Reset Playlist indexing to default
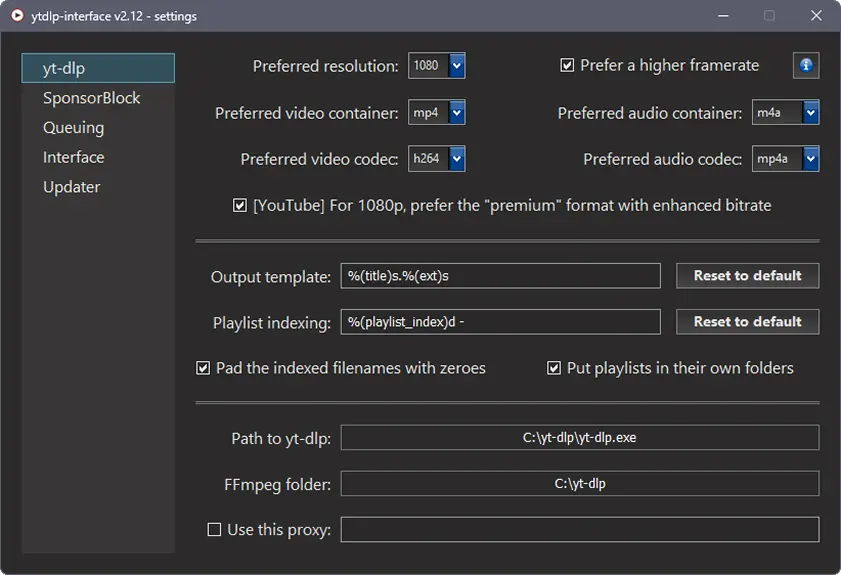This screenshot has width=841, height=575. coord(747,322)
